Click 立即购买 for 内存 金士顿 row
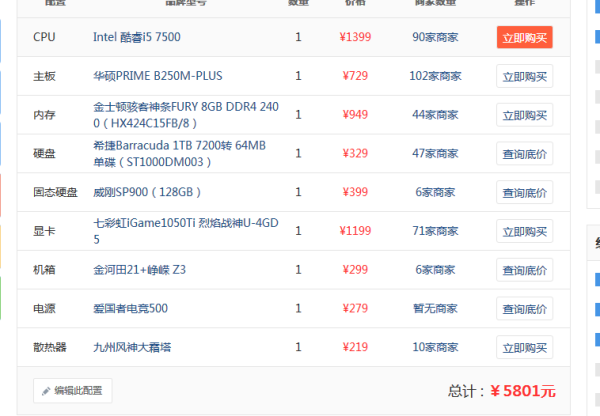The height and width of the screenshot is (416, 600). tap(524, 115)
